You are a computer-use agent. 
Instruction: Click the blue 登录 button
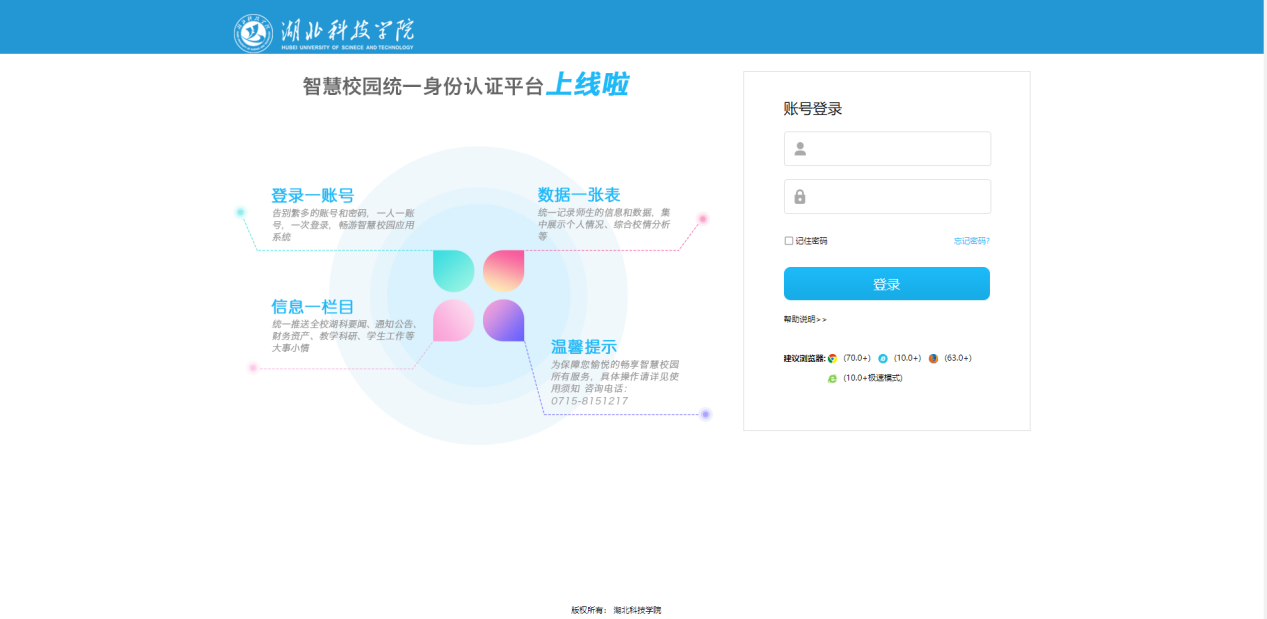pyautogui.click(x=887, y=284)
